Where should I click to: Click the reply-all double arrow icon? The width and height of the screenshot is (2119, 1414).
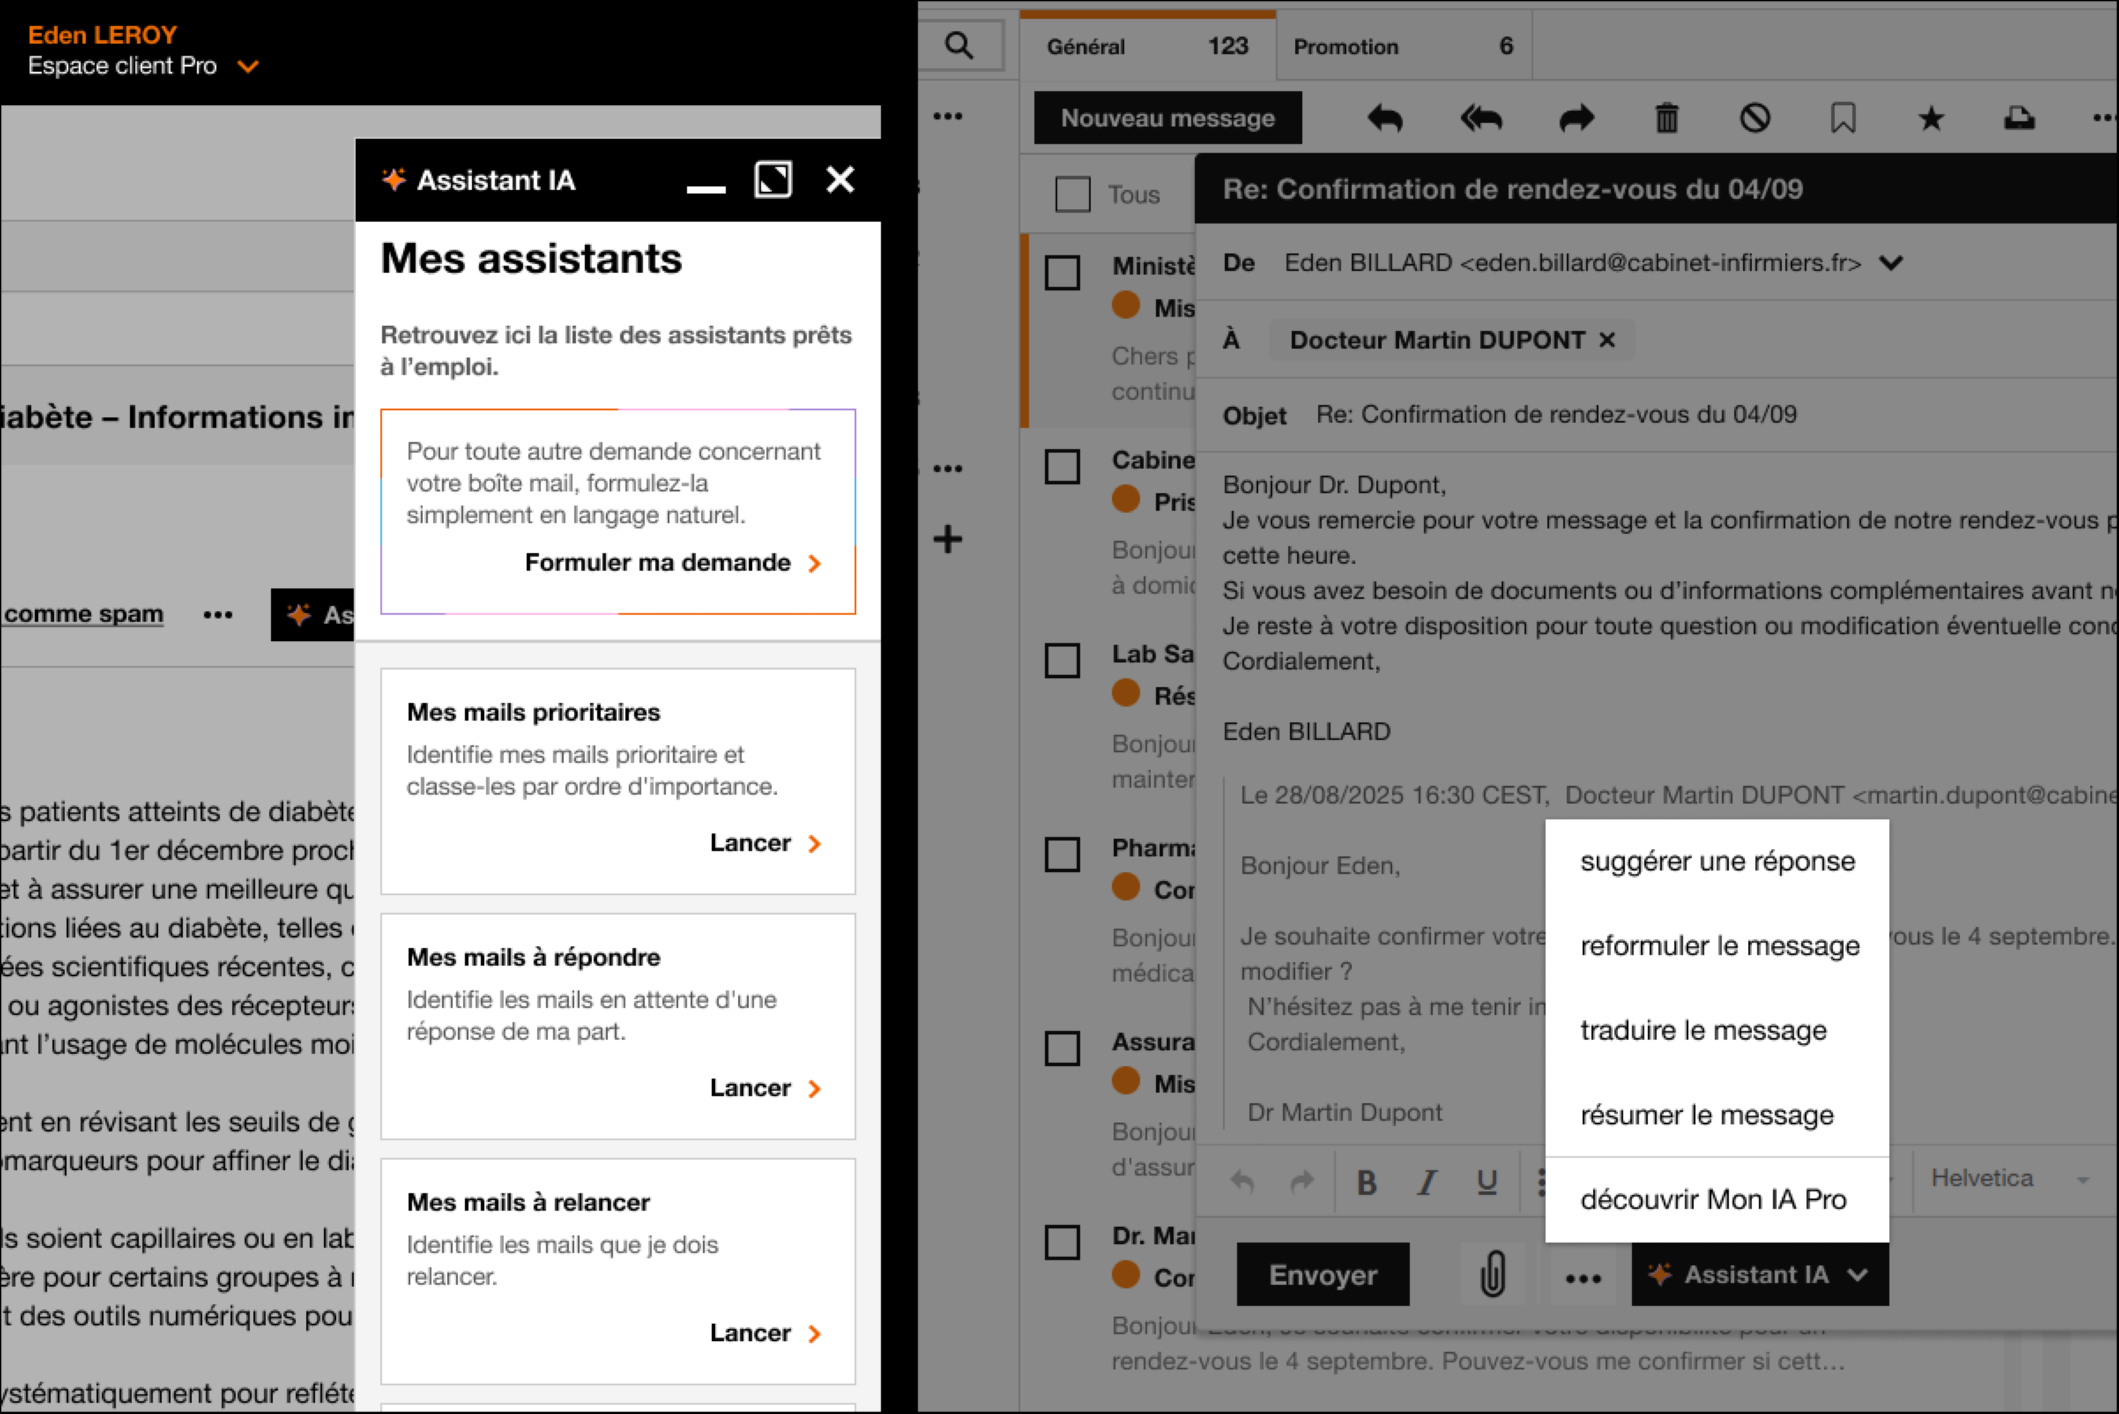pos(1481,119)
